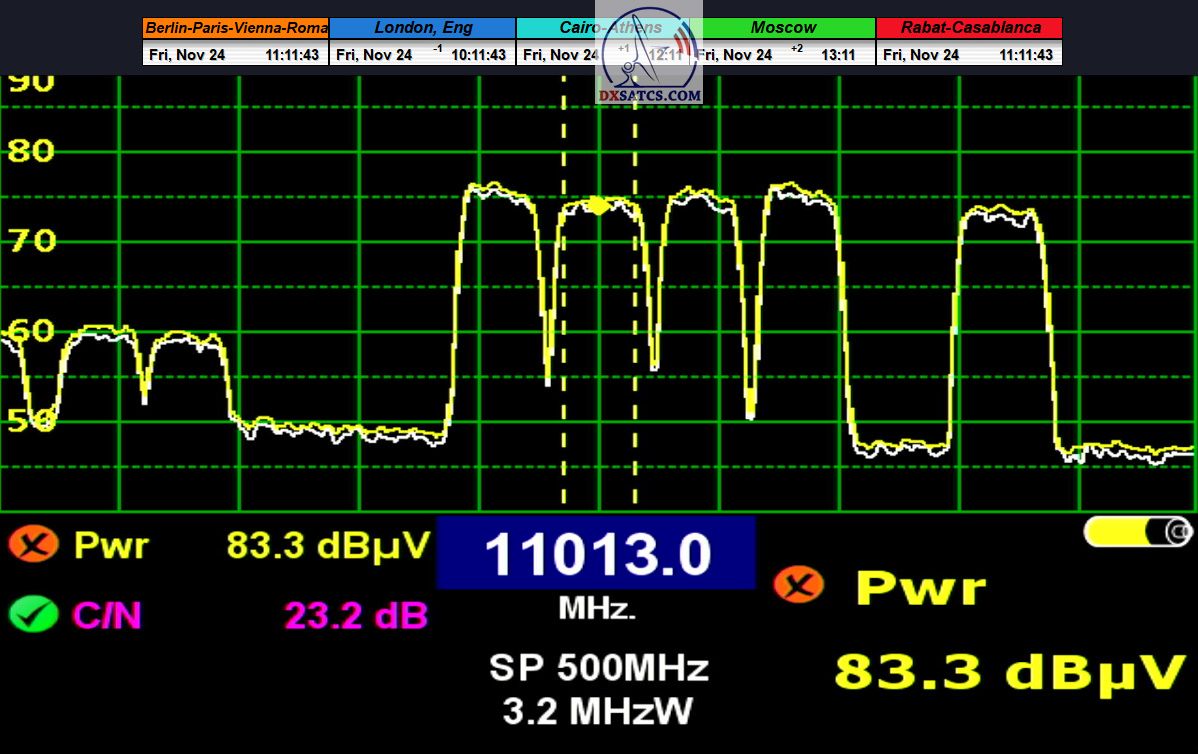The image size is (1198, 754).
Task: Click the 80 label on the level axis
Action: pos(30,151)
